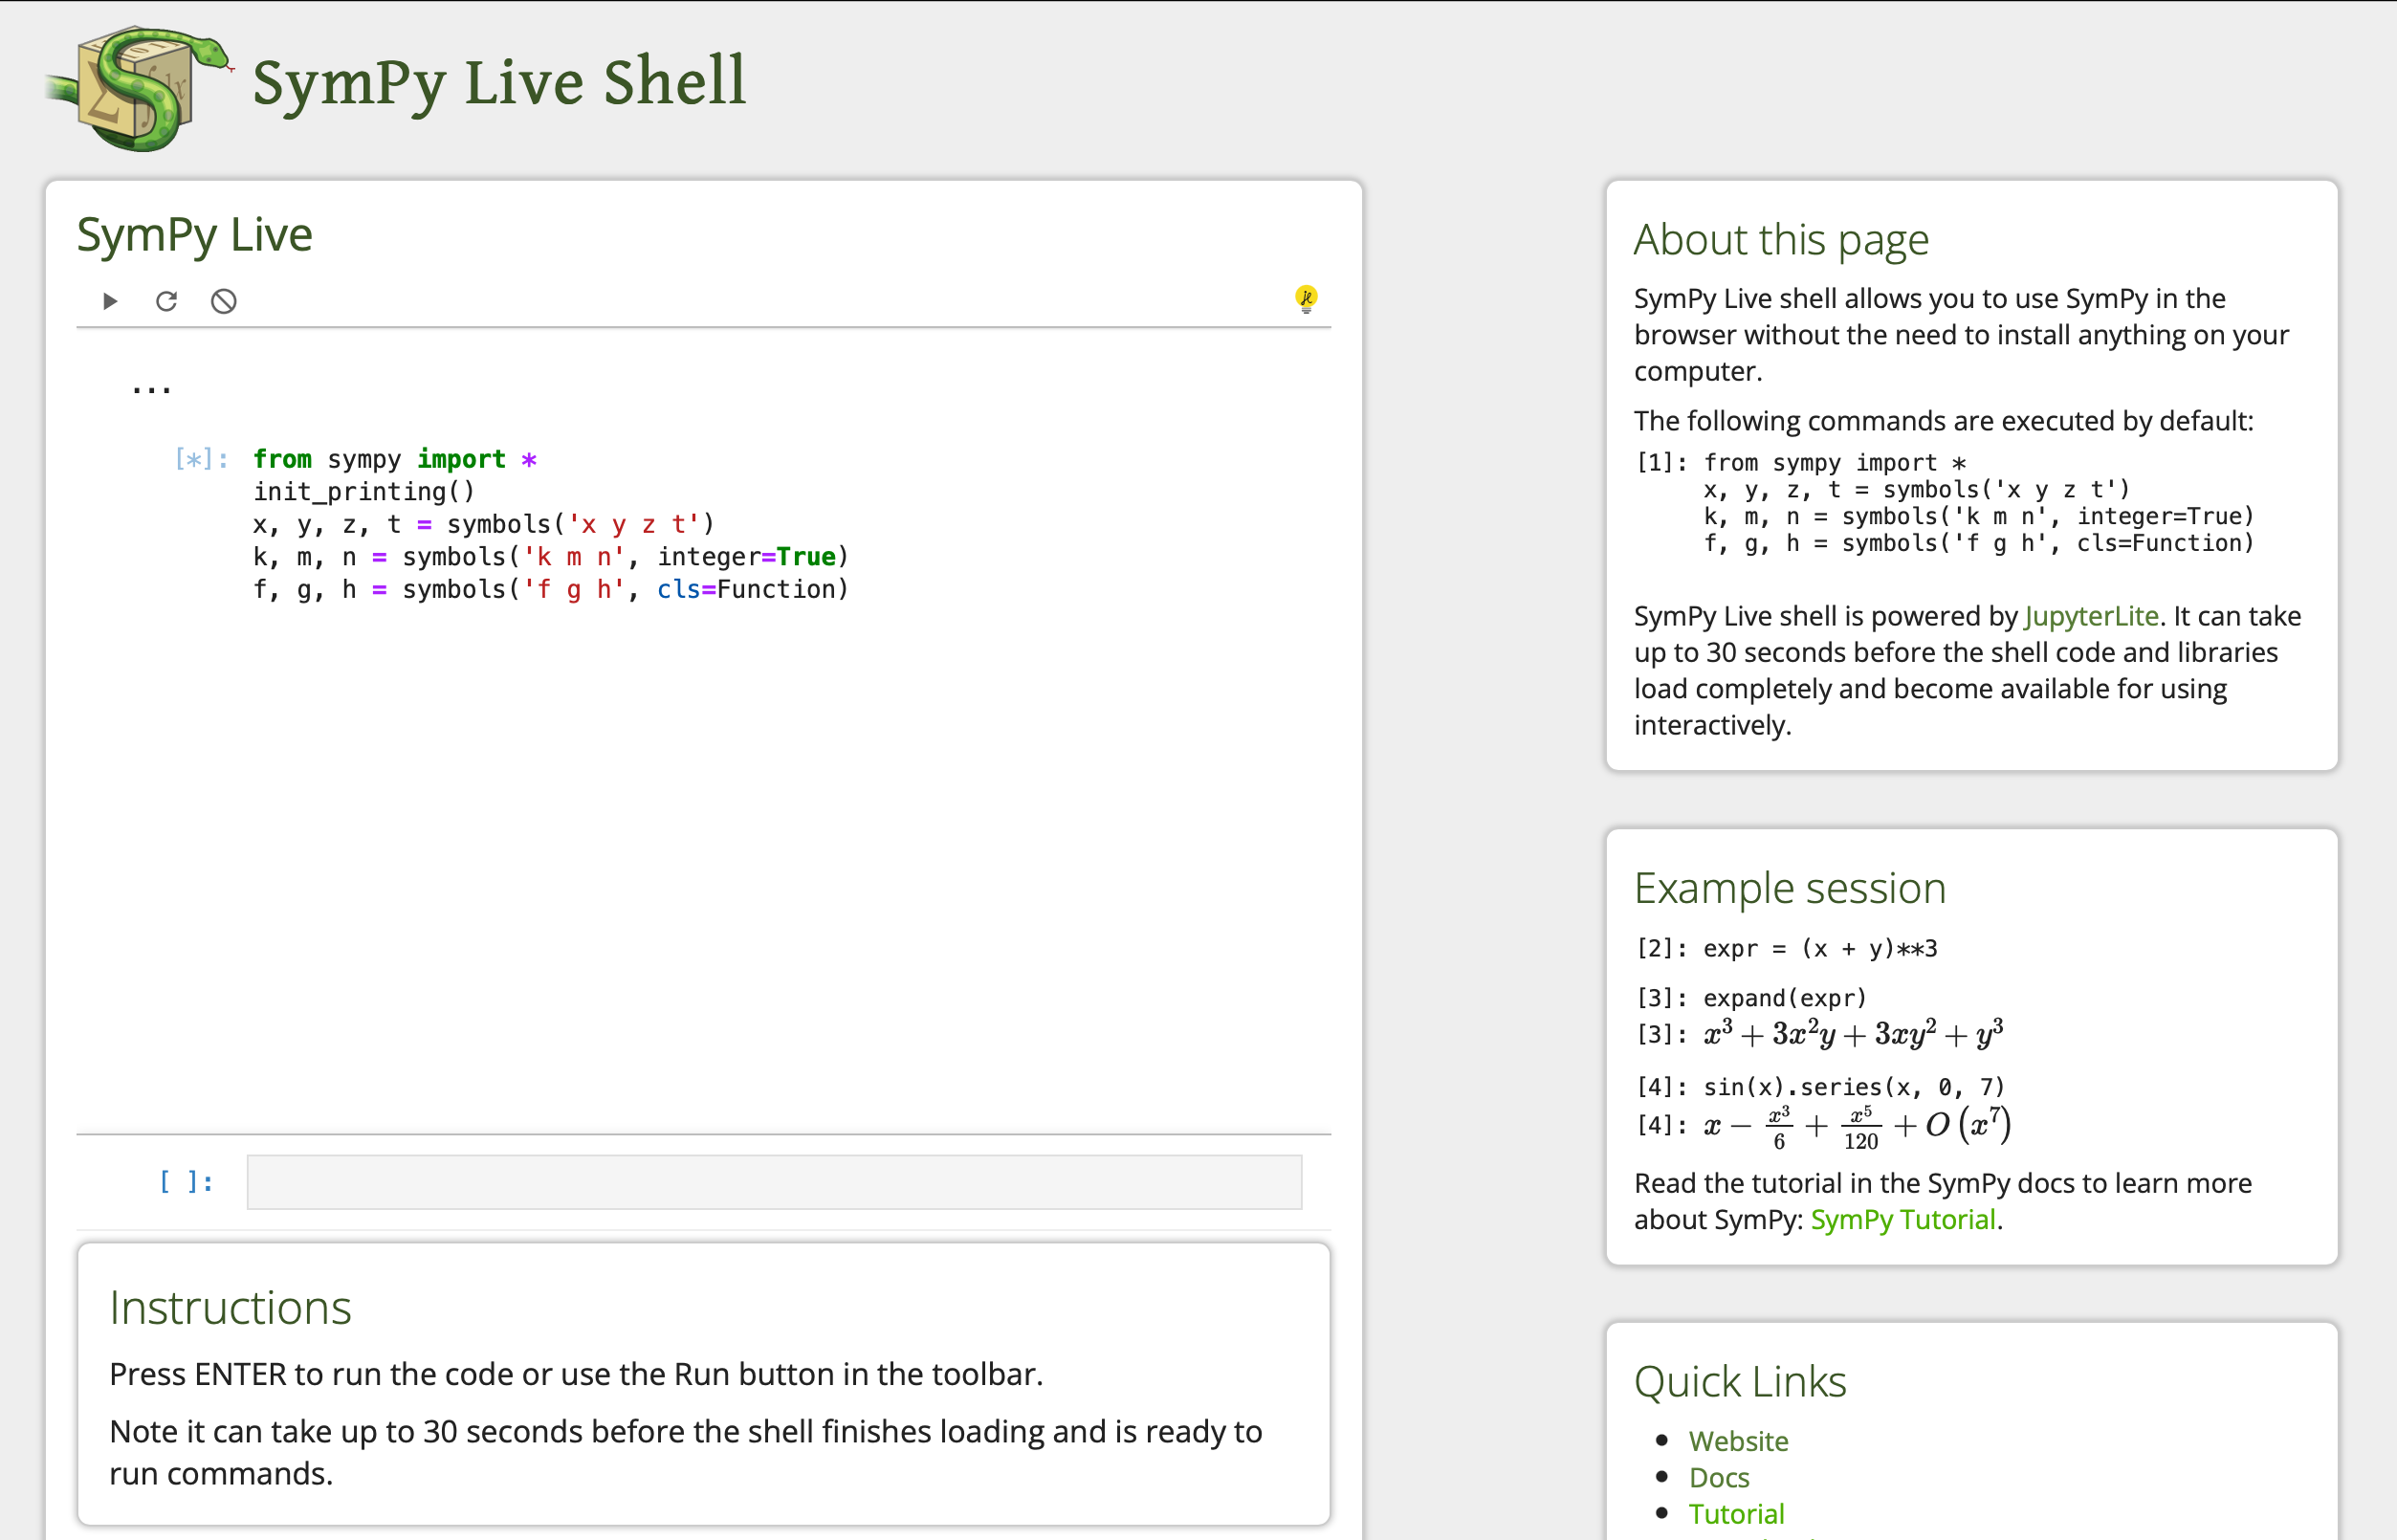Click the 'Press ENTER to run the code' text
Image resolution: width=2397 pixels, height=1540 pixels.
pyautogui.click(x=576, y=1375)
